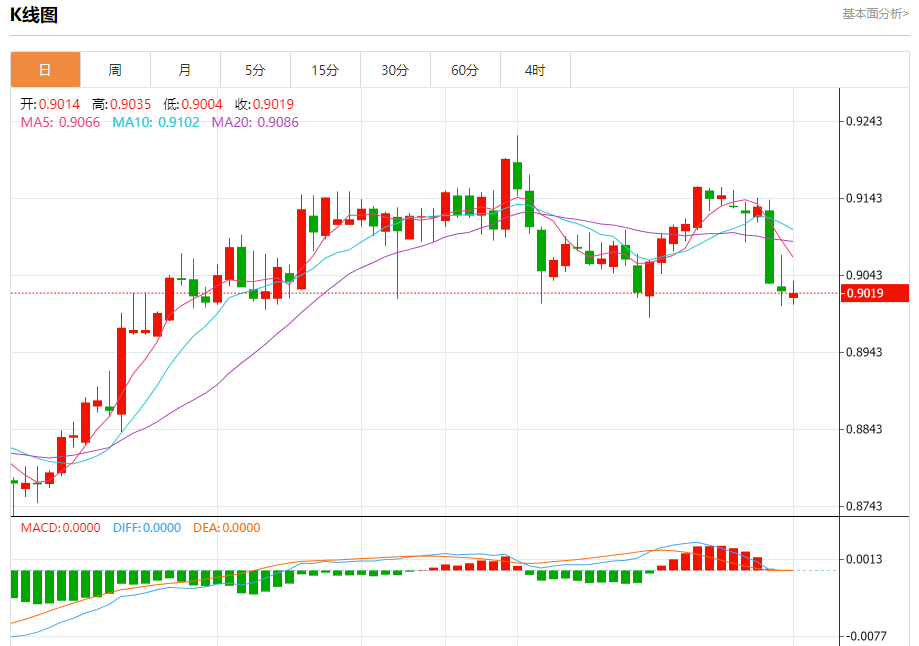919x646 pixels.
Task: Click the 0.8743 price axis label
Action: (864, 506)
